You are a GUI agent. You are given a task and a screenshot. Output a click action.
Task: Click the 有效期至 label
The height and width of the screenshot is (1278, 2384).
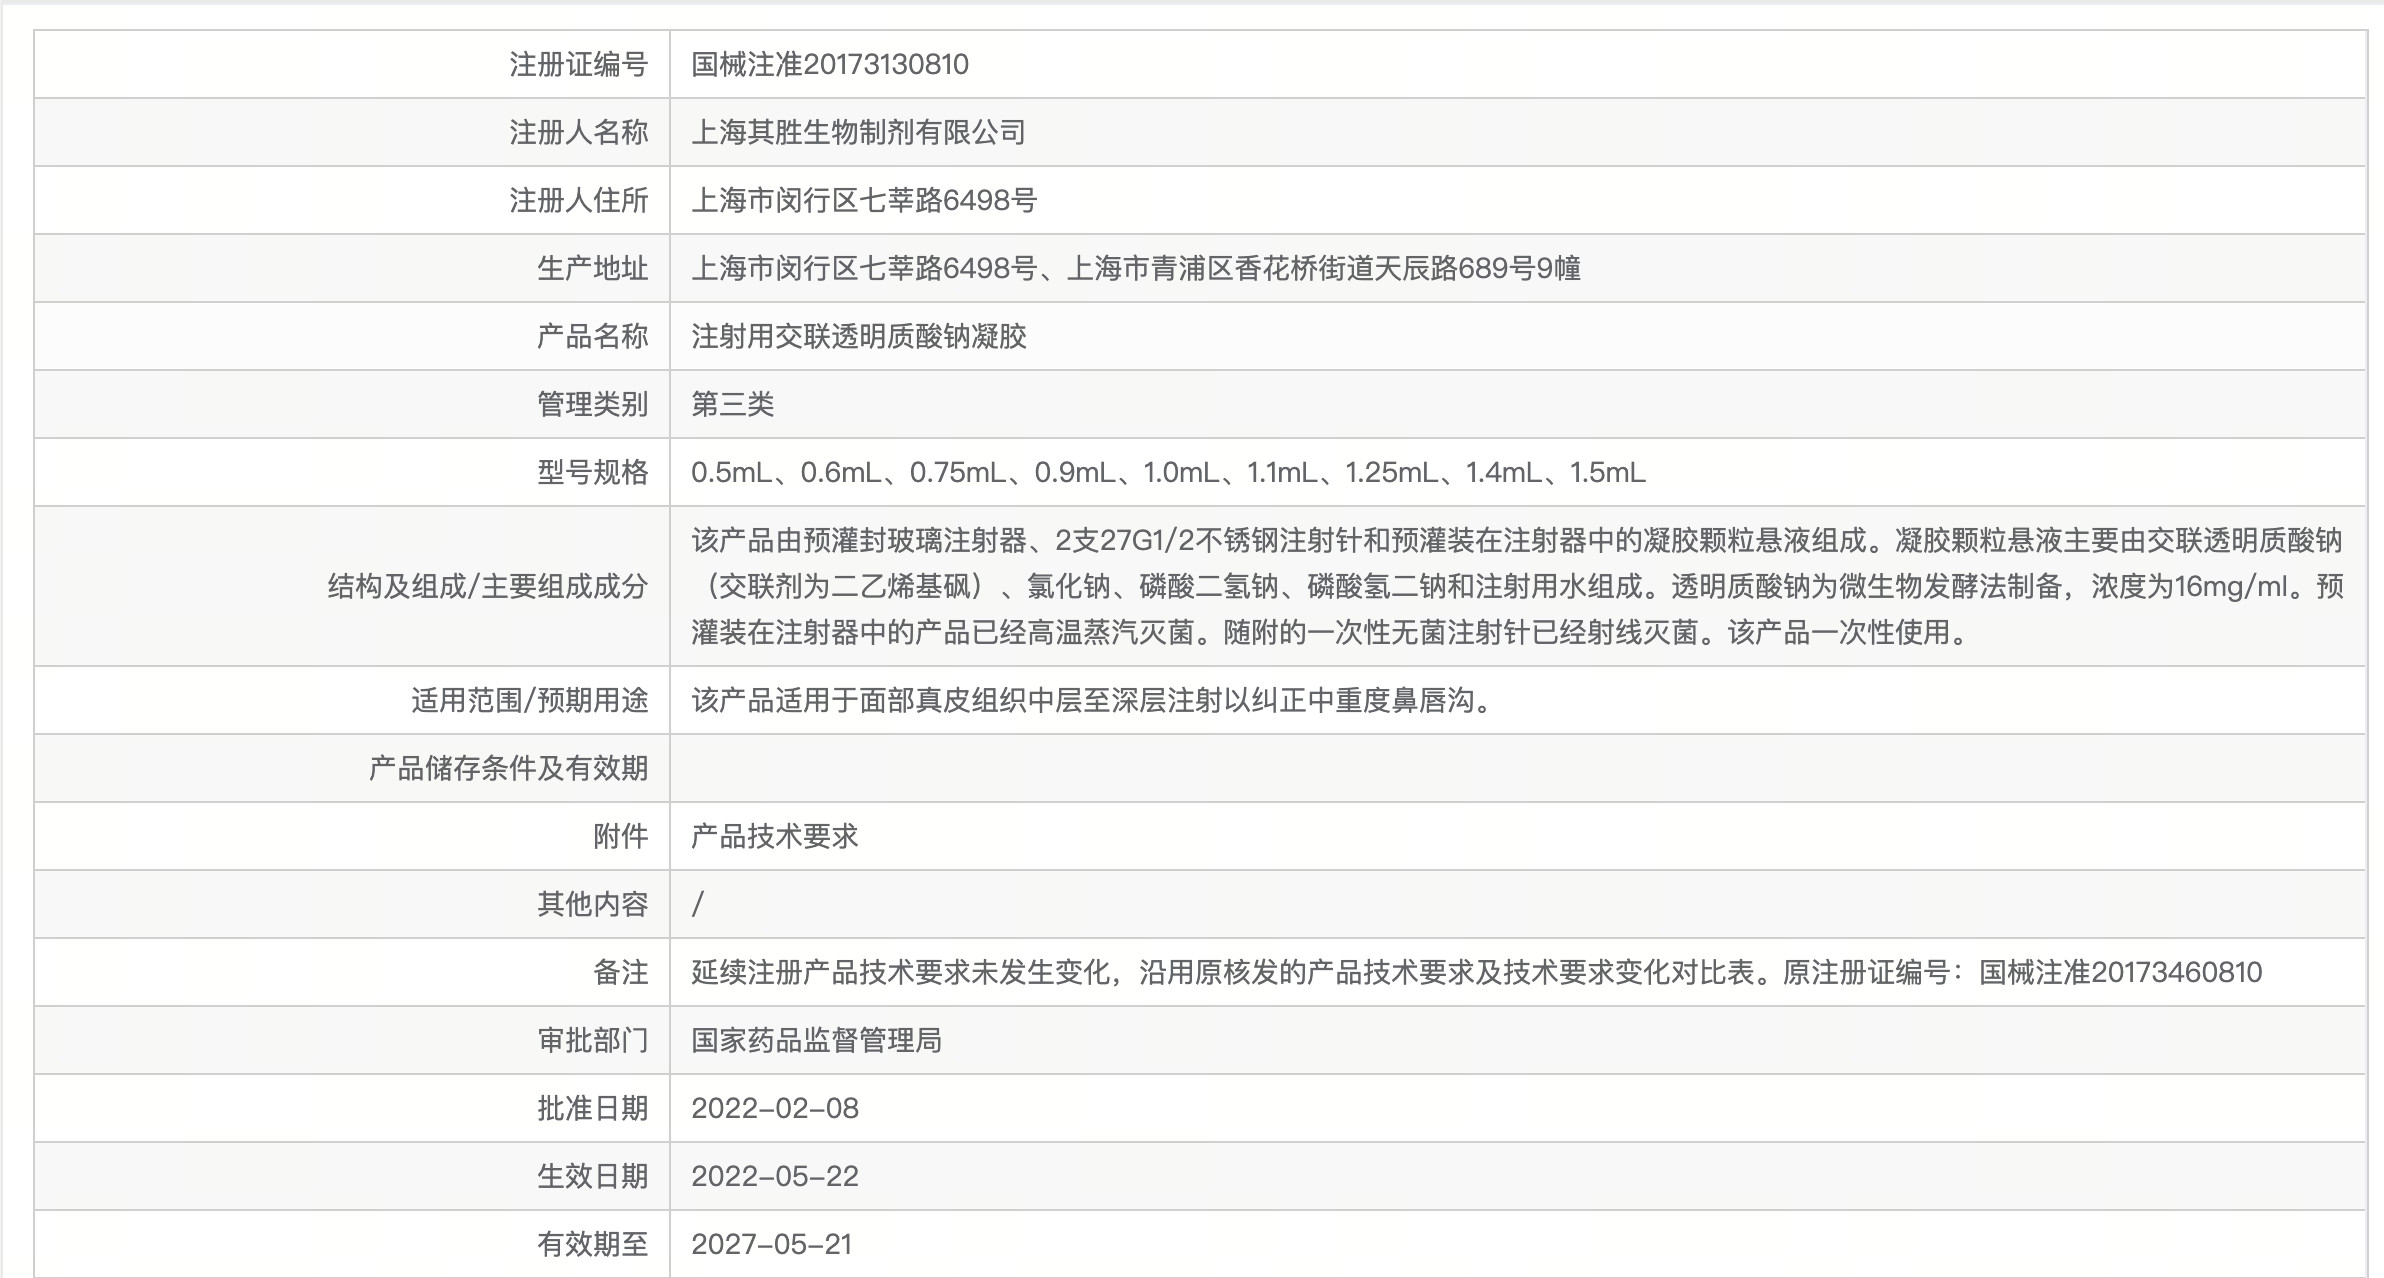pyautogui.click(x=592, y=1244)
